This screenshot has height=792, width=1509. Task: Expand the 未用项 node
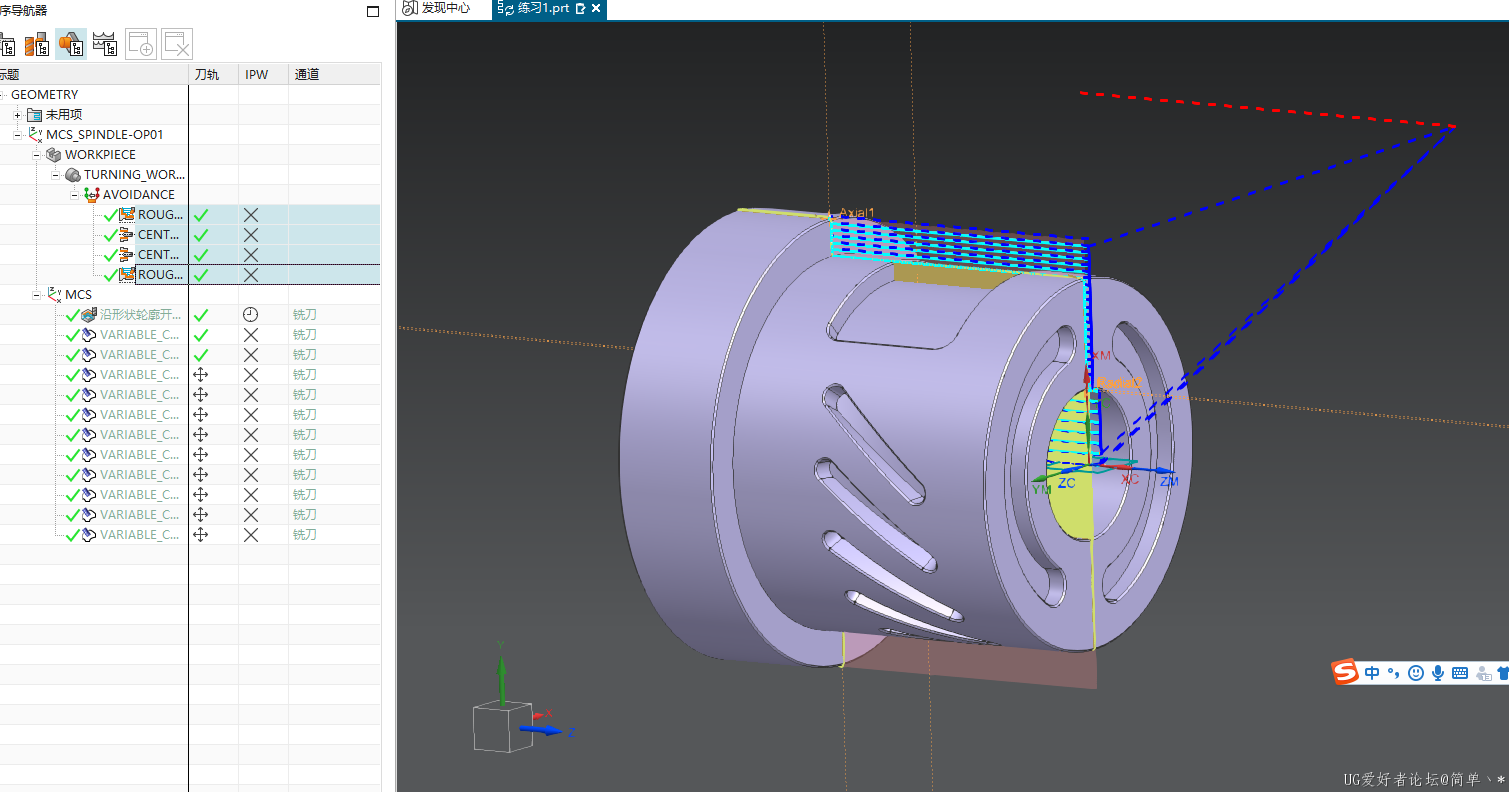tap(17, 115)
